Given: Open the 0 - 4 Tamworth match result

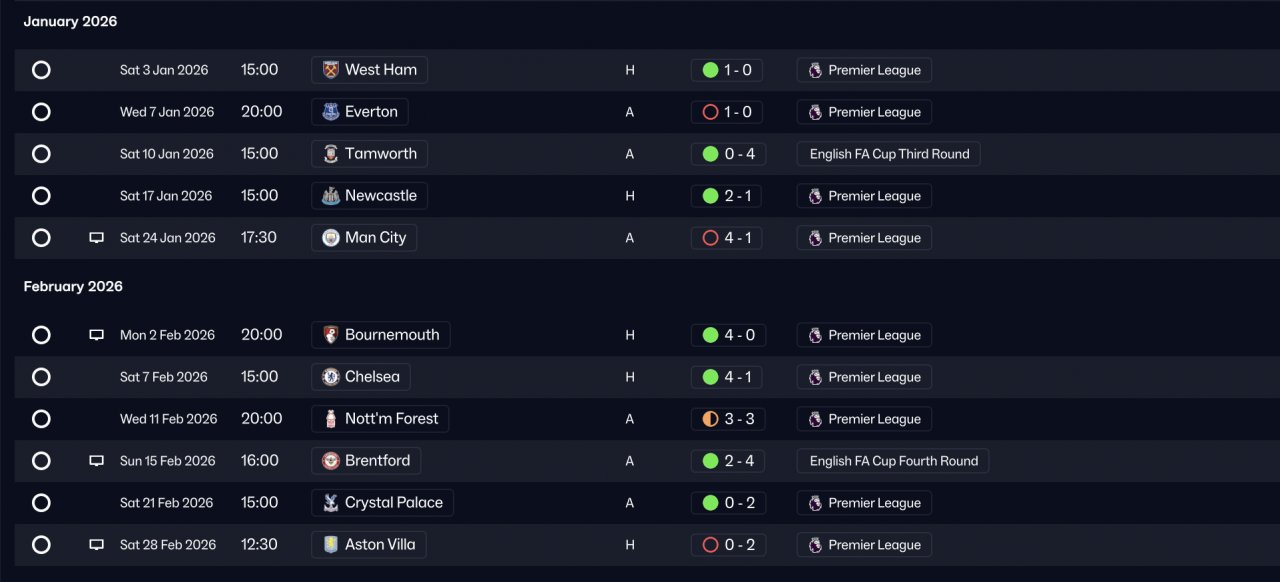Looking at the screenshot, I should tap(728, 154).
